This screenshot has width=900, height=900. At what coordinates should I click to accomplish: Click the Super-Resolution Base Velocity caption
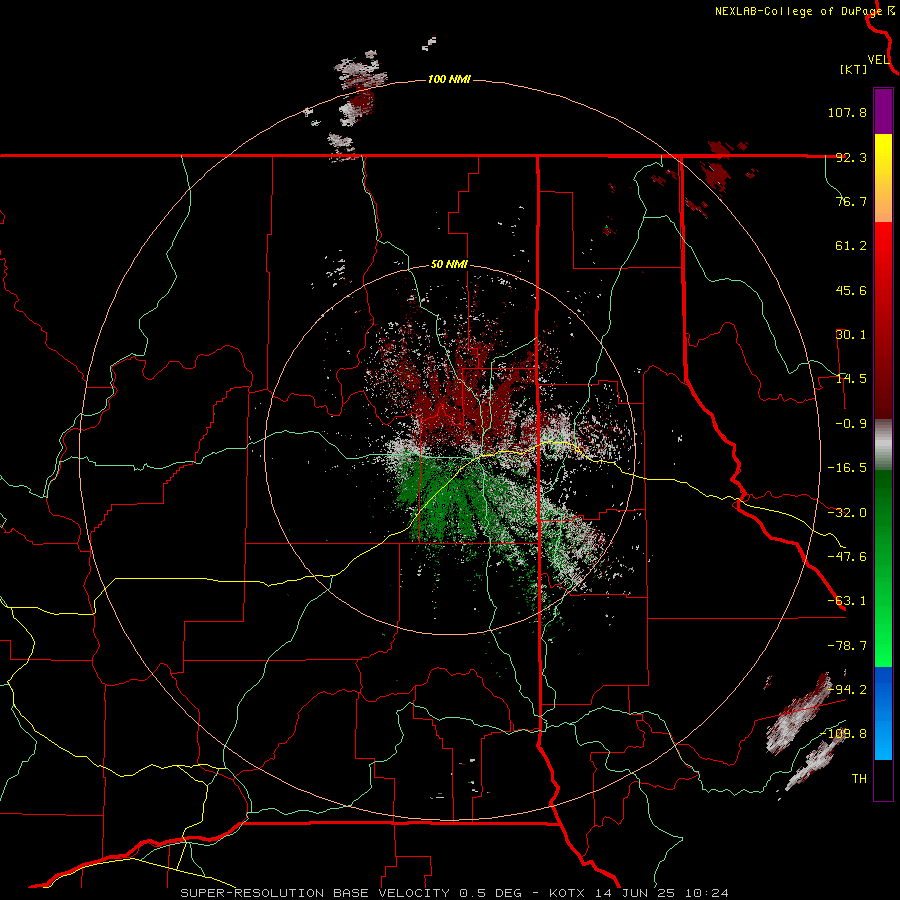point(455,893)
